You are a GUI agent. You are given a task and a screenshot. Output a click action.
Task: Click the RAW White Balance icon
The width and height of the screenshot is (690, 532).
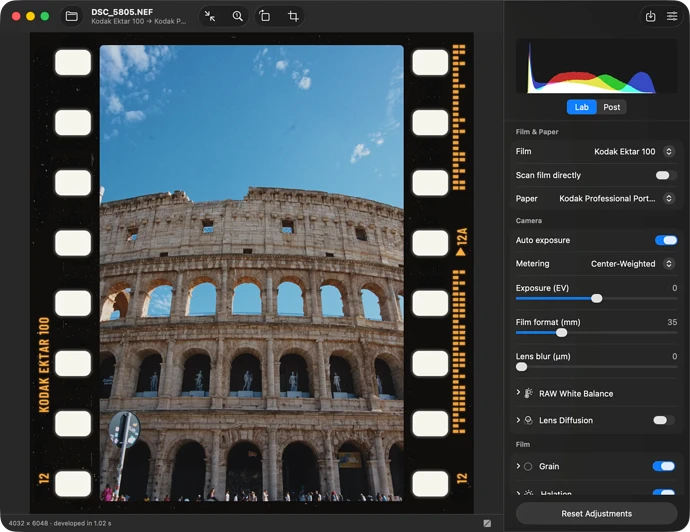point(529,393)
